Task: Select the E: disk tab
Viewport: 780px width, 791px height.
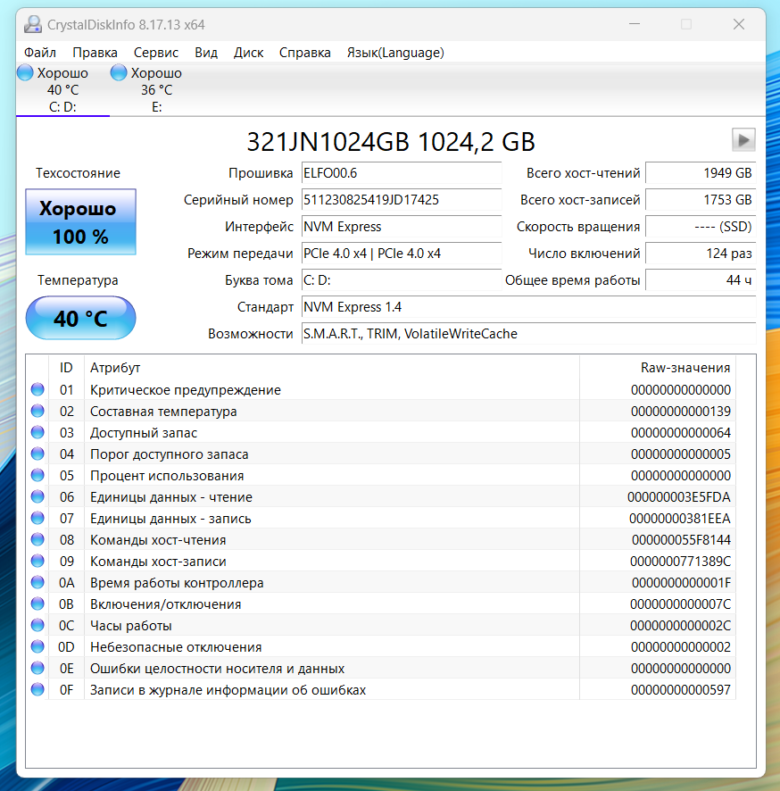Action: [156, 90]
